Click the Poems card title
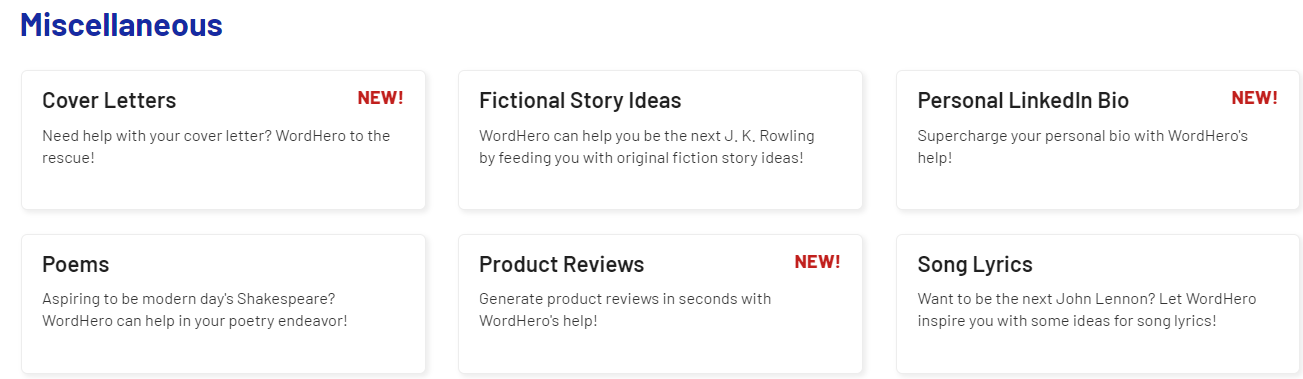 76,265
